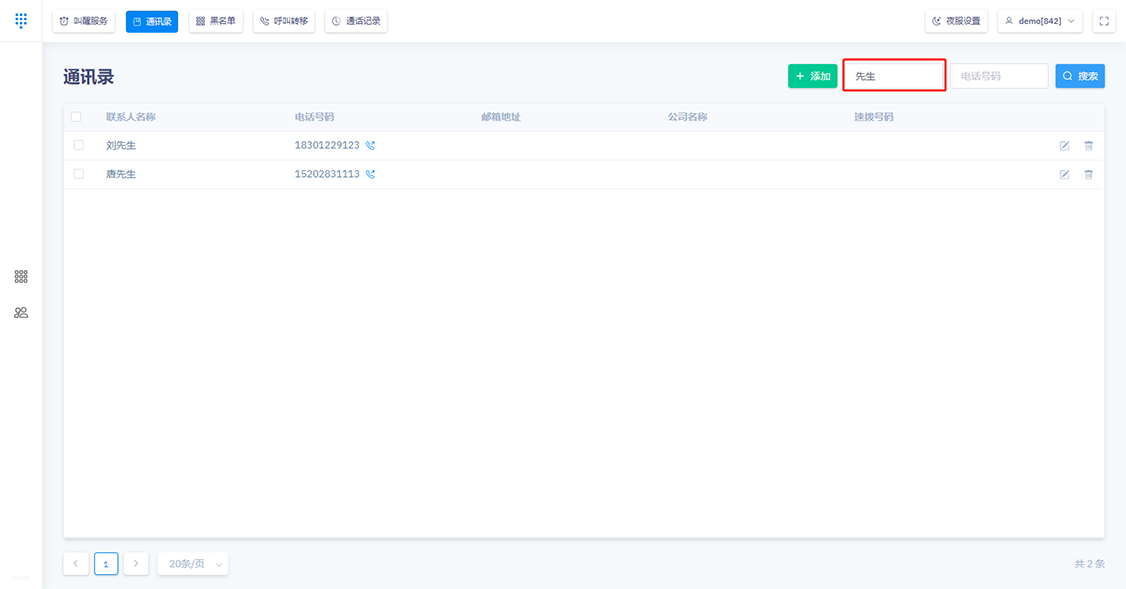Select the 刘先生 row checkbox
Viewport: 1126px width, 589px height.
(x=79, y=145)
